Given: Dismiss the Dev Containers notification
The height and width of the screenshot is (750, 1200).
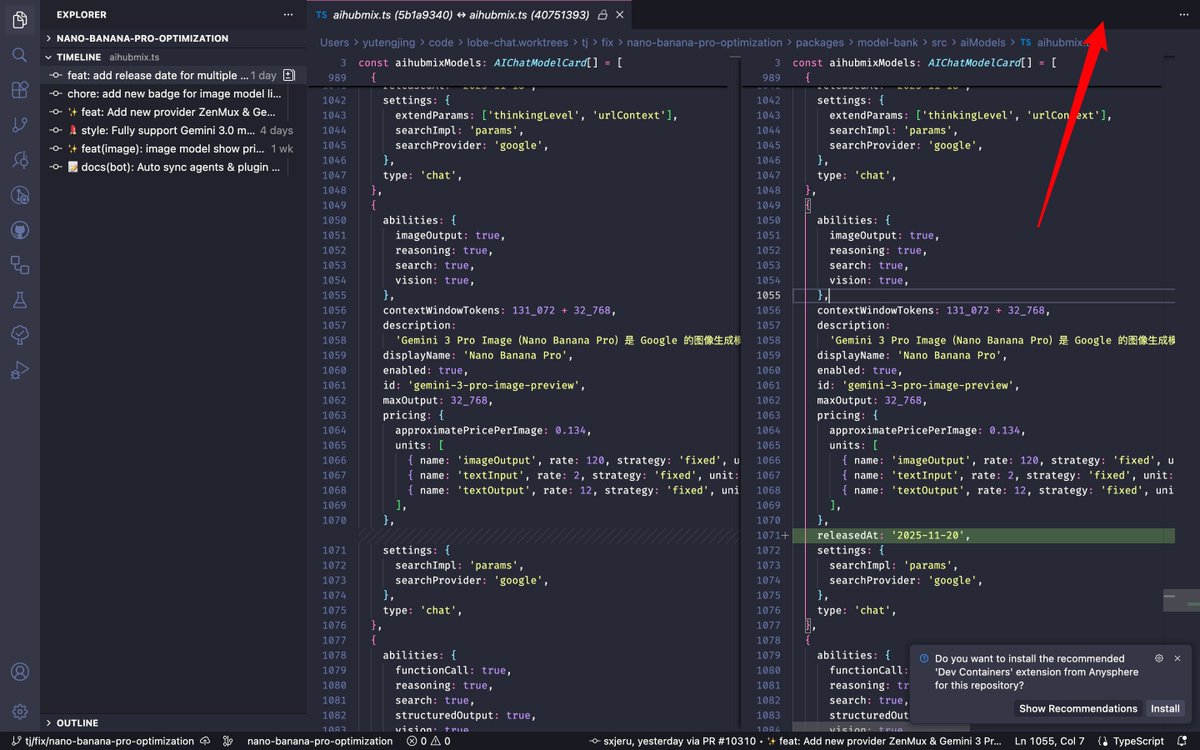Looking at the screenshot, I should (x=1177, y=658).
